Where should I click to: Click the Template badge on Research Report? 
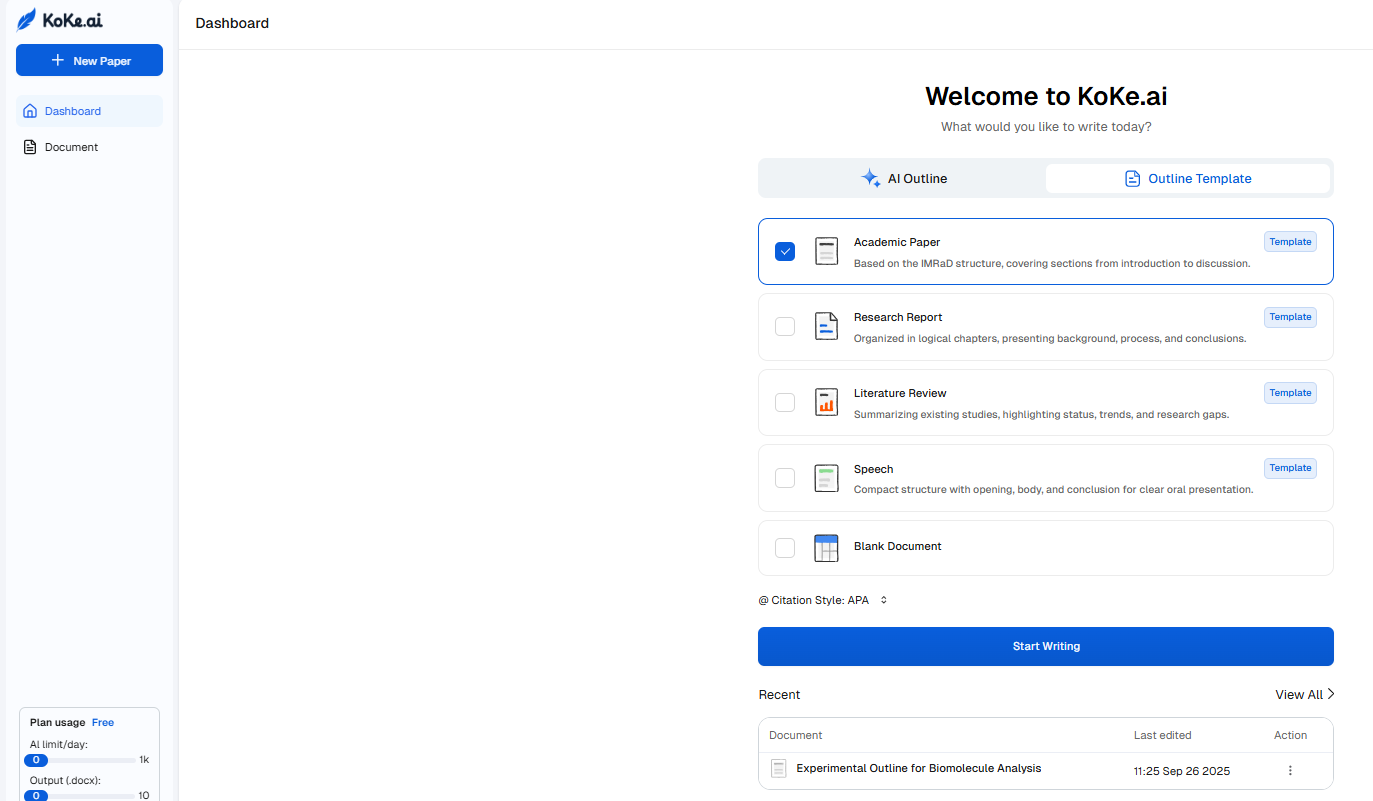pyautogui.click(x=1290, y=317)
